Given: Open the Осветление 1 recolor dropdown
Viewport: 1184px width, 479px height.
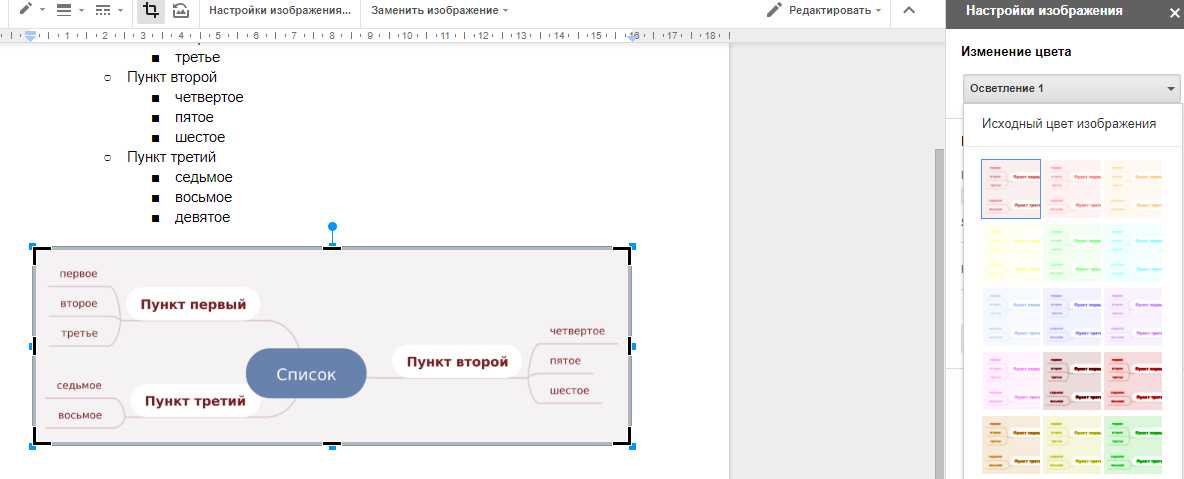Looking at the screenshot, I should (x=1071, y=89).
